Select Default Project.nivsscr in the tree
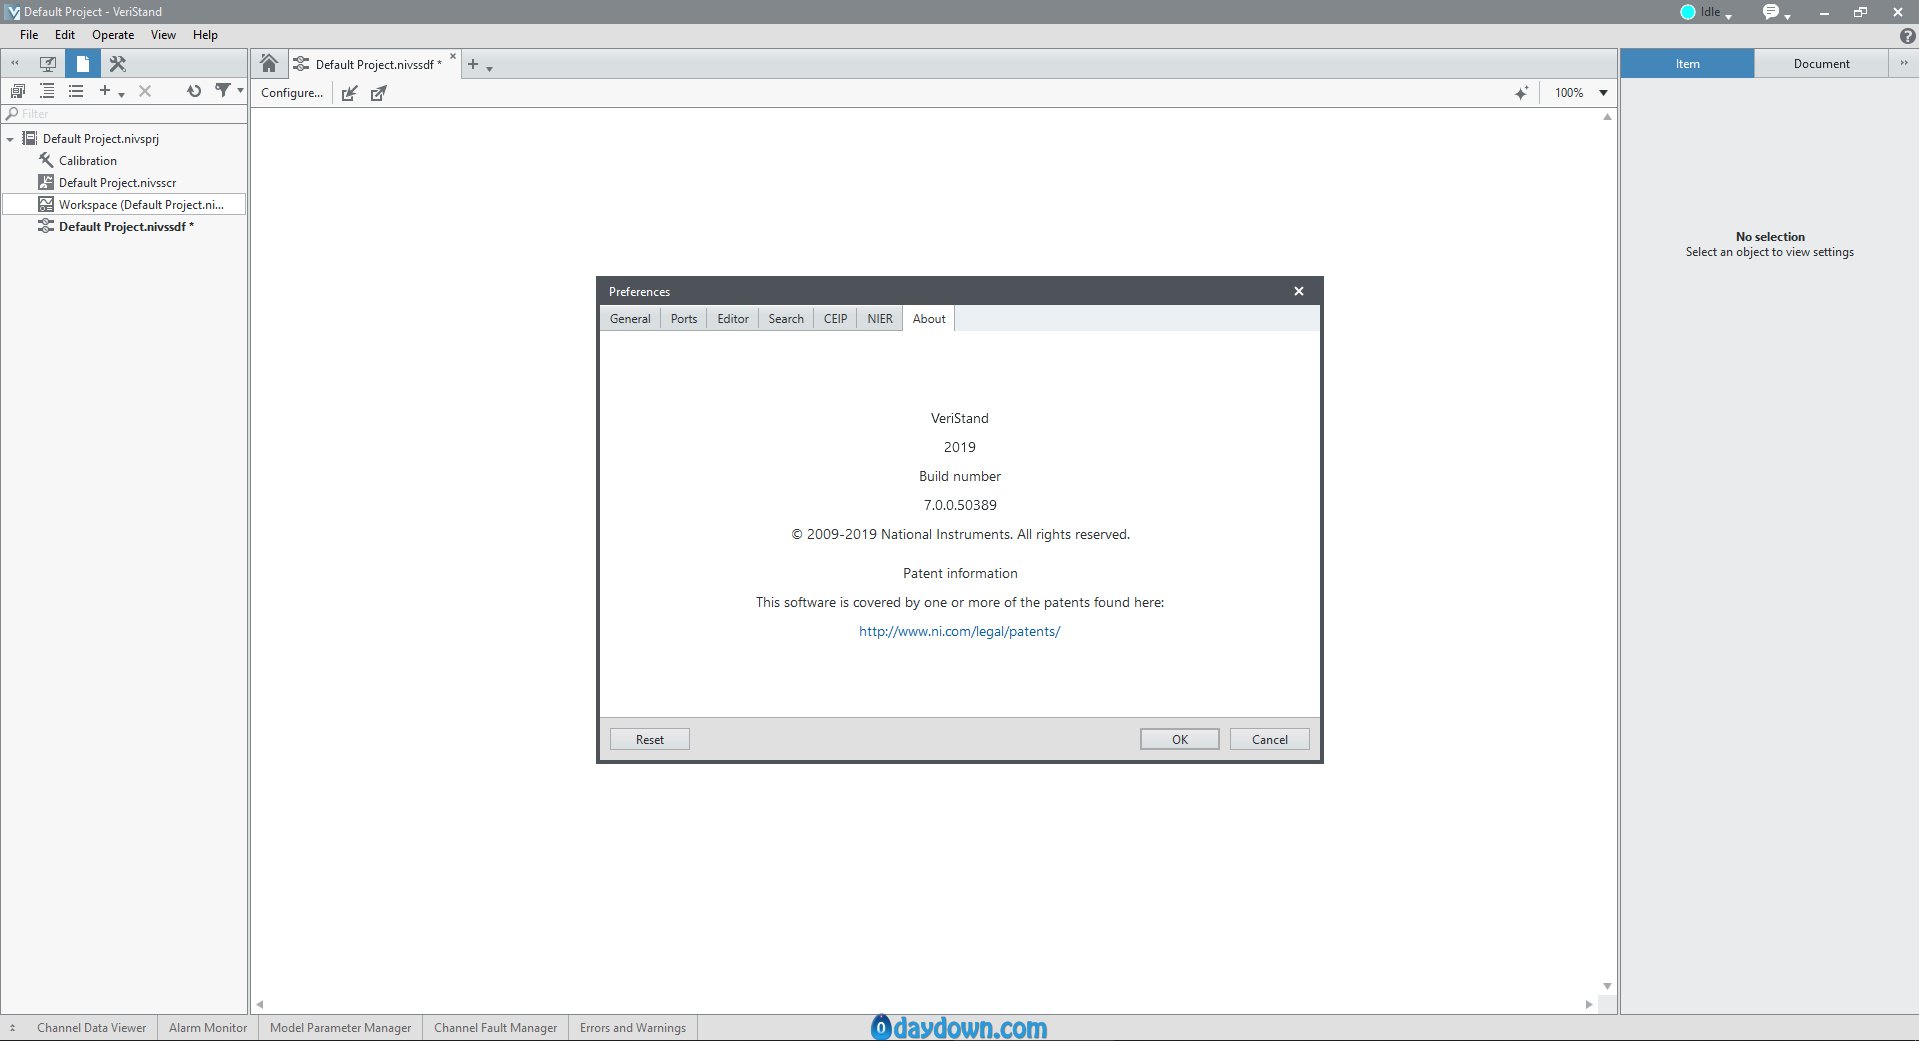Screen dimensions: 1919x1041 (x=117, y=183)
